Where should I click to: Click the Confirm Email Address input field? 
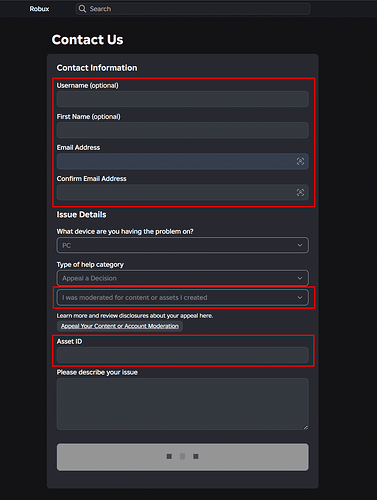pos(183,192)
